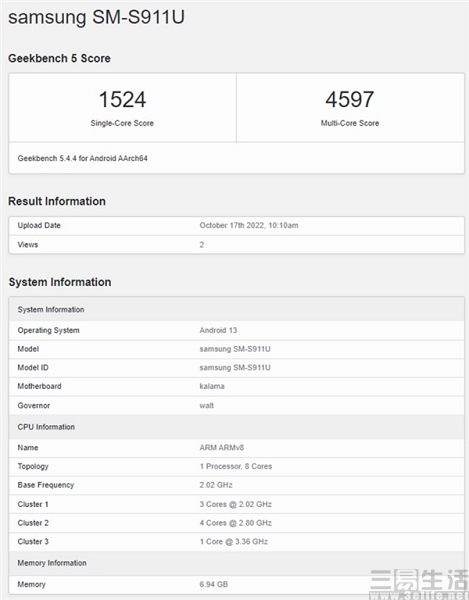Select the Android 13 operating system value
Image resolution: width=469 pixels, height=600 pixels.
(x=218, y=330)
